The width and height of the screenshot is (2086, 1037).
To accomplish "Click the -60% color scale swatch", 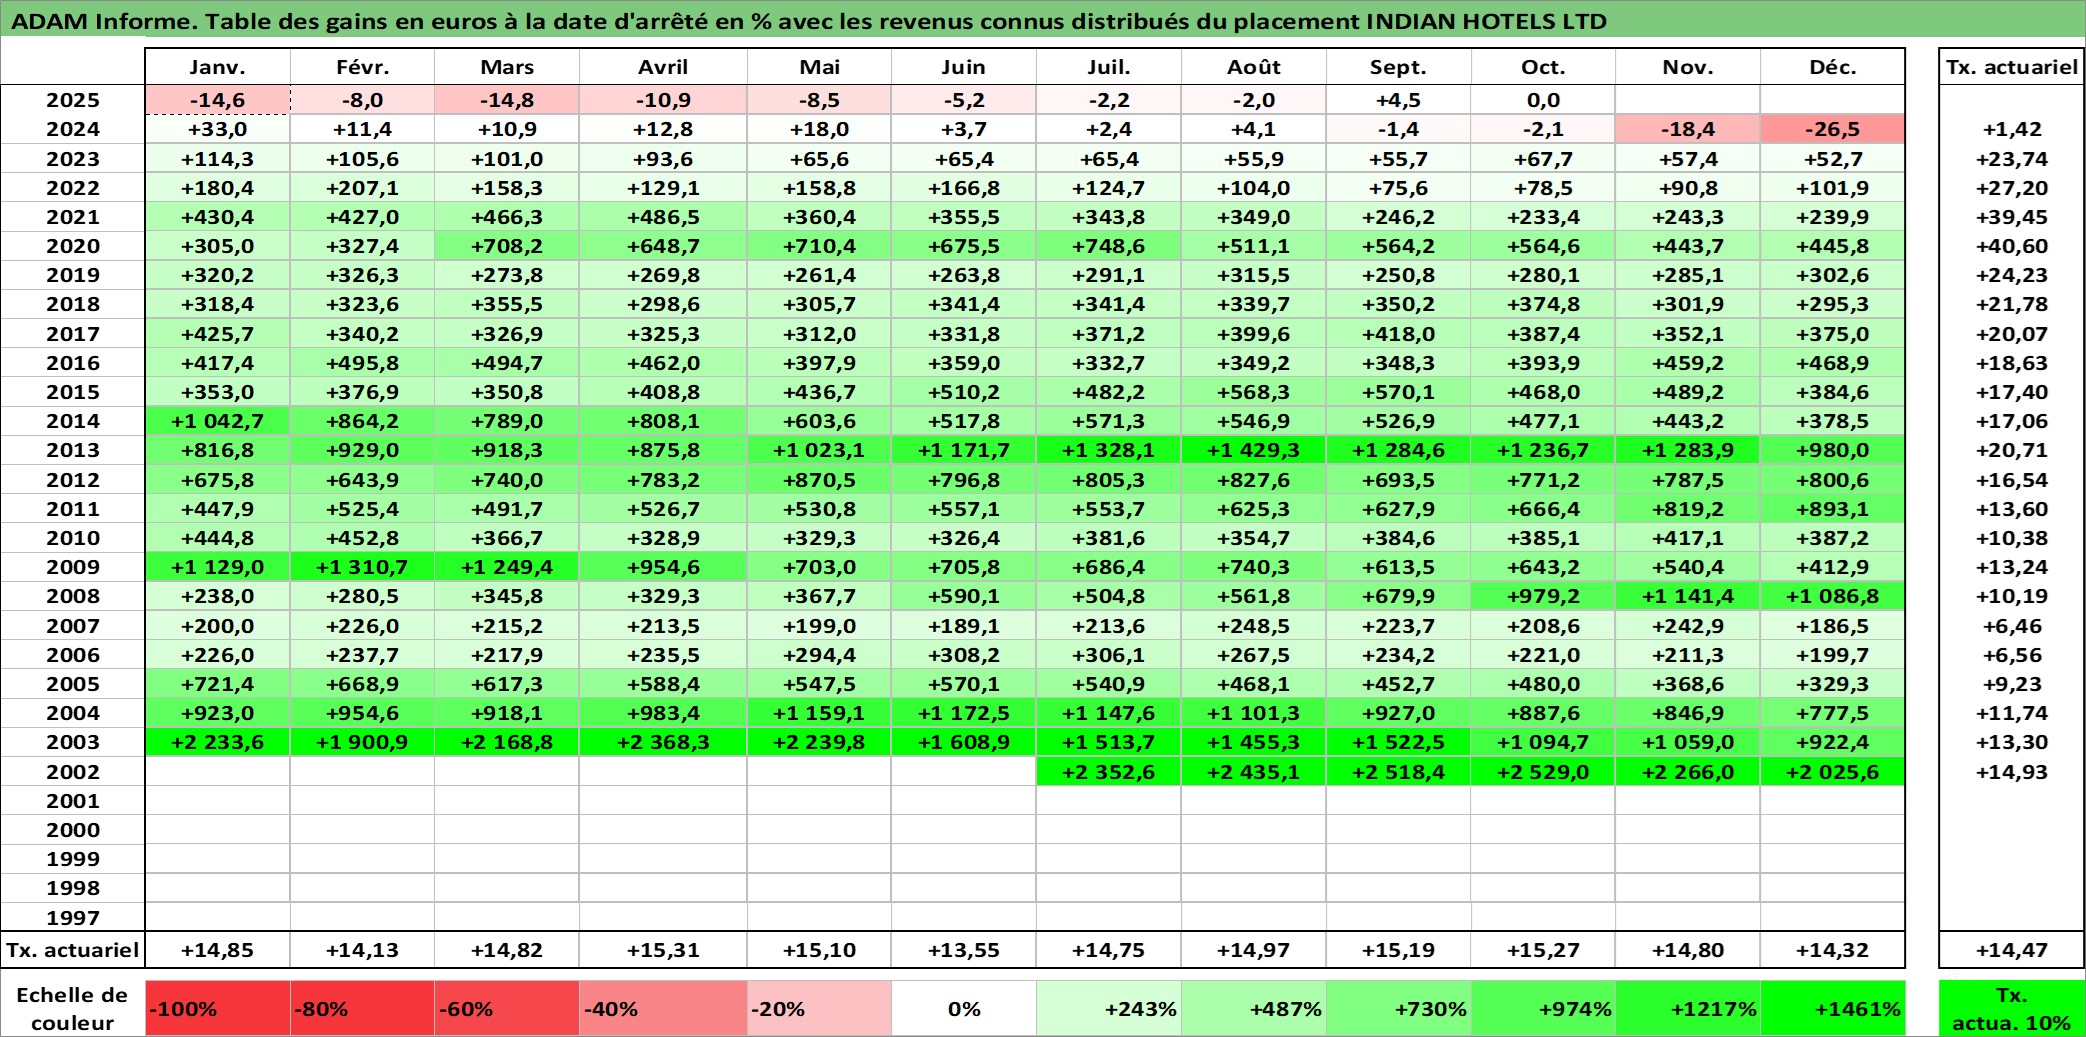I will [x=506, y=1008].
